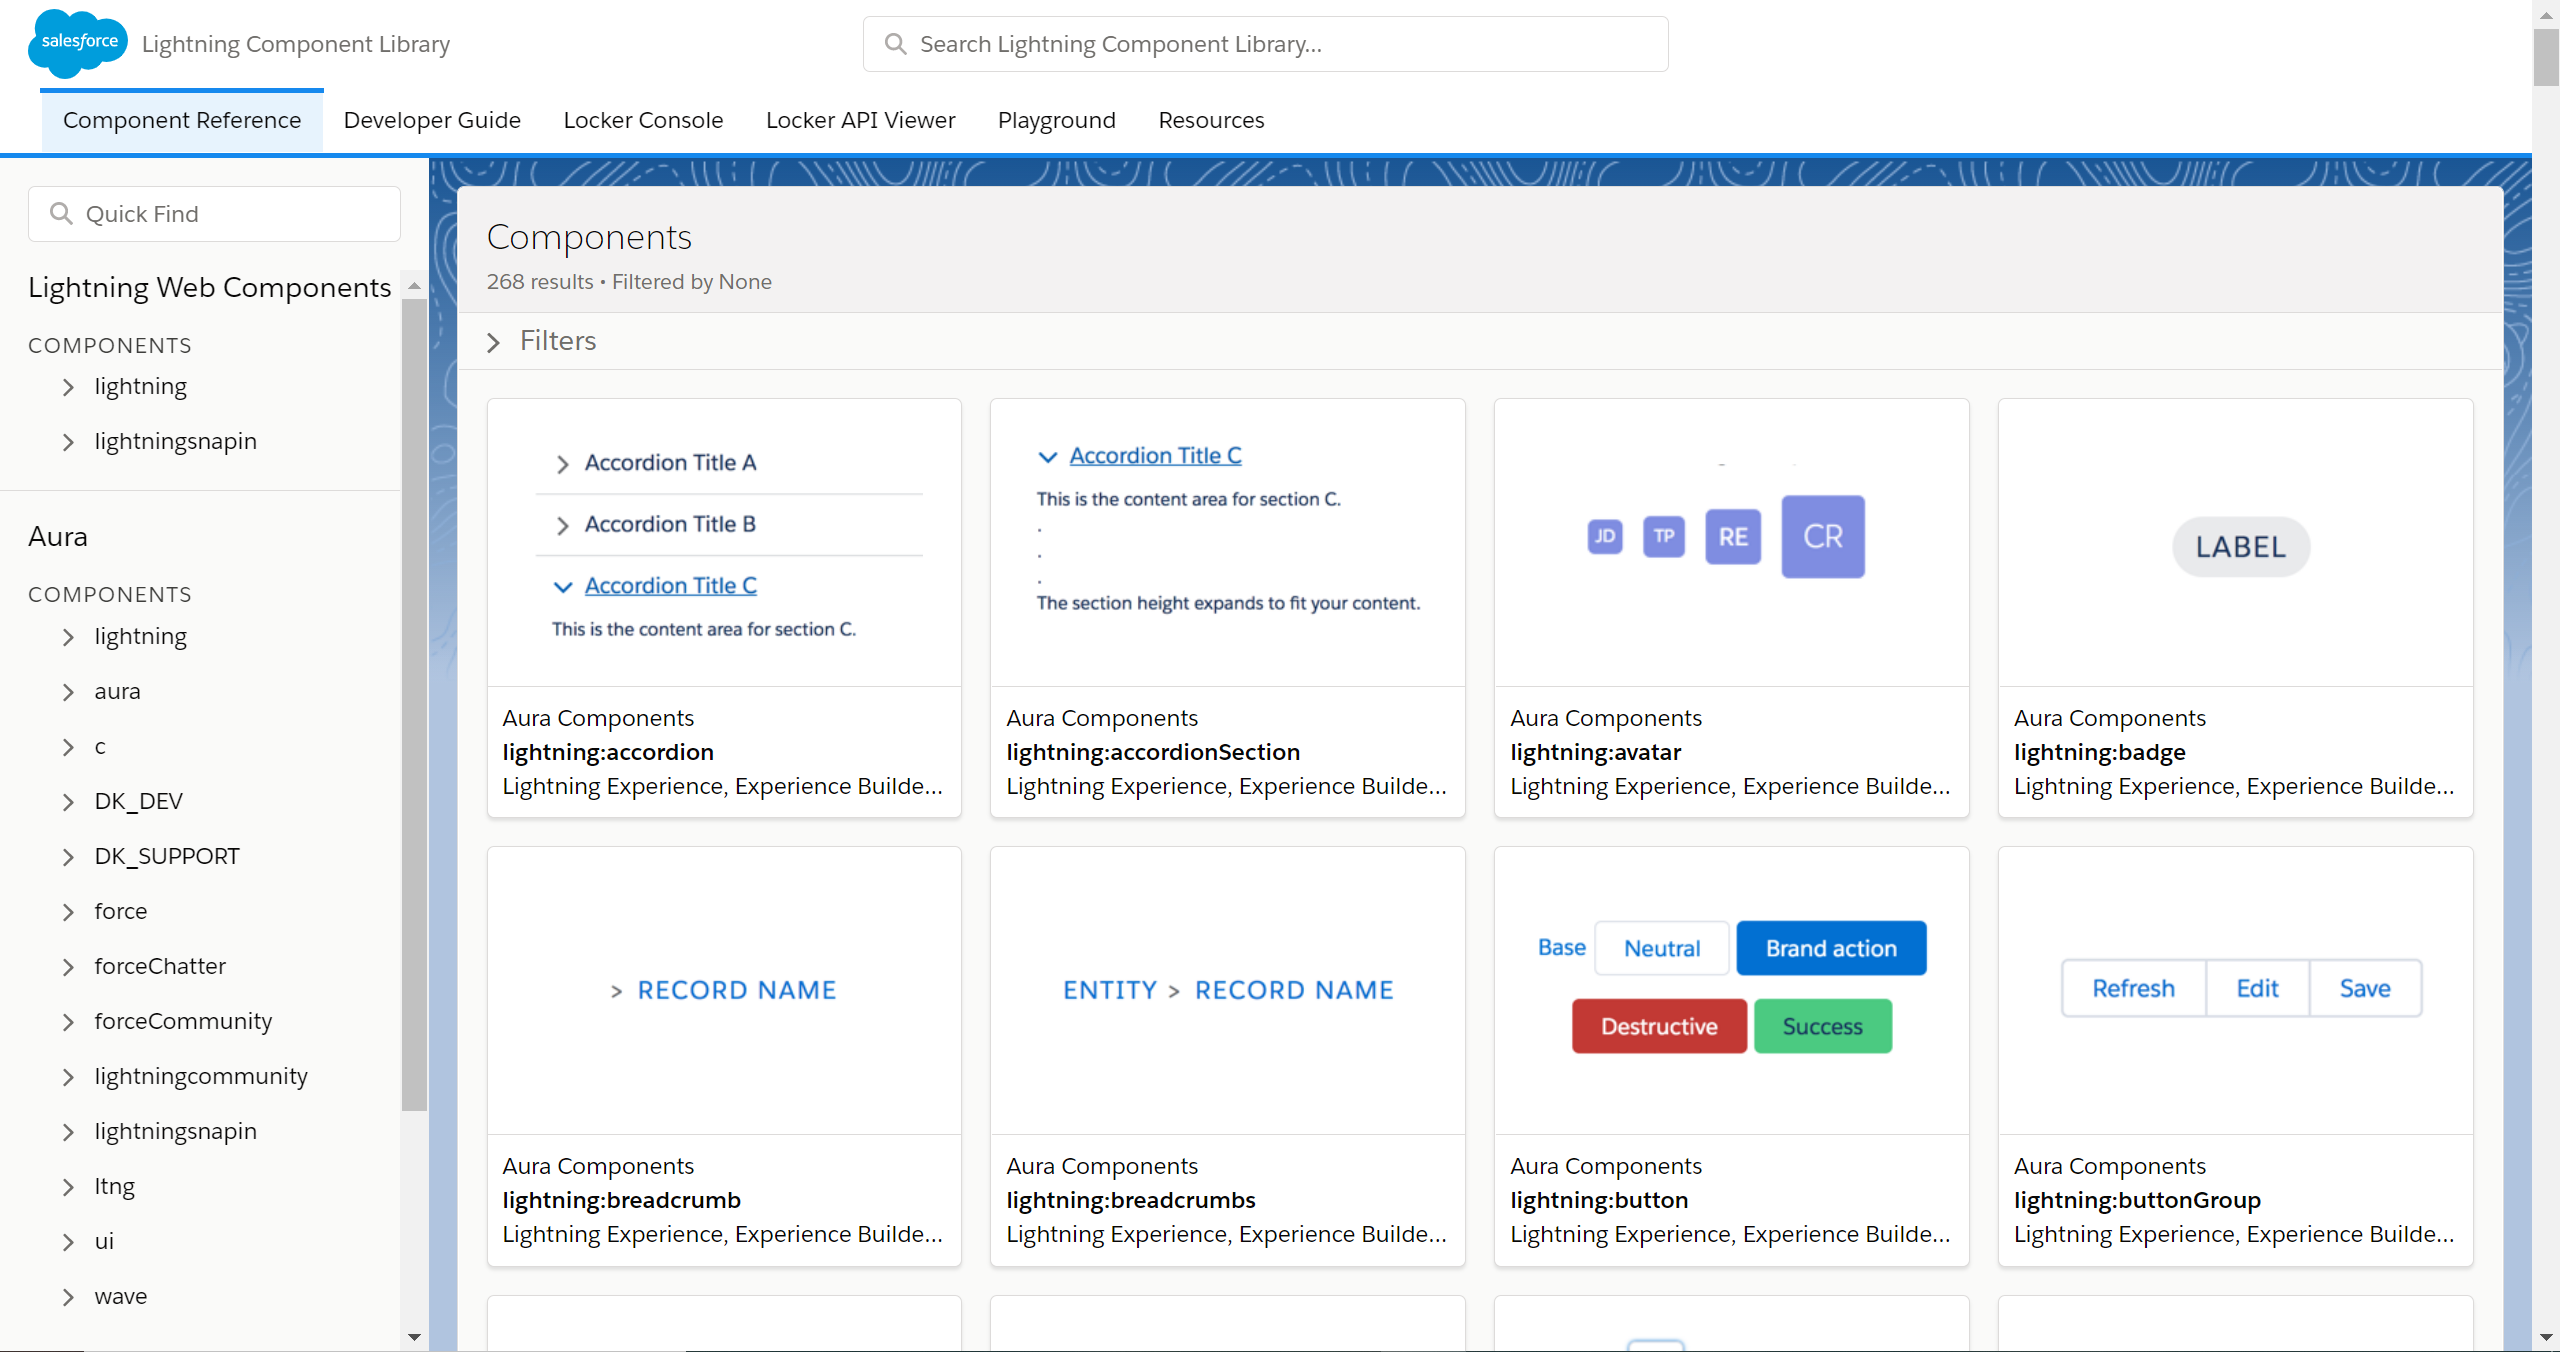
Task: Click the JD avatar preview
Action: [x=1604, y=537]
